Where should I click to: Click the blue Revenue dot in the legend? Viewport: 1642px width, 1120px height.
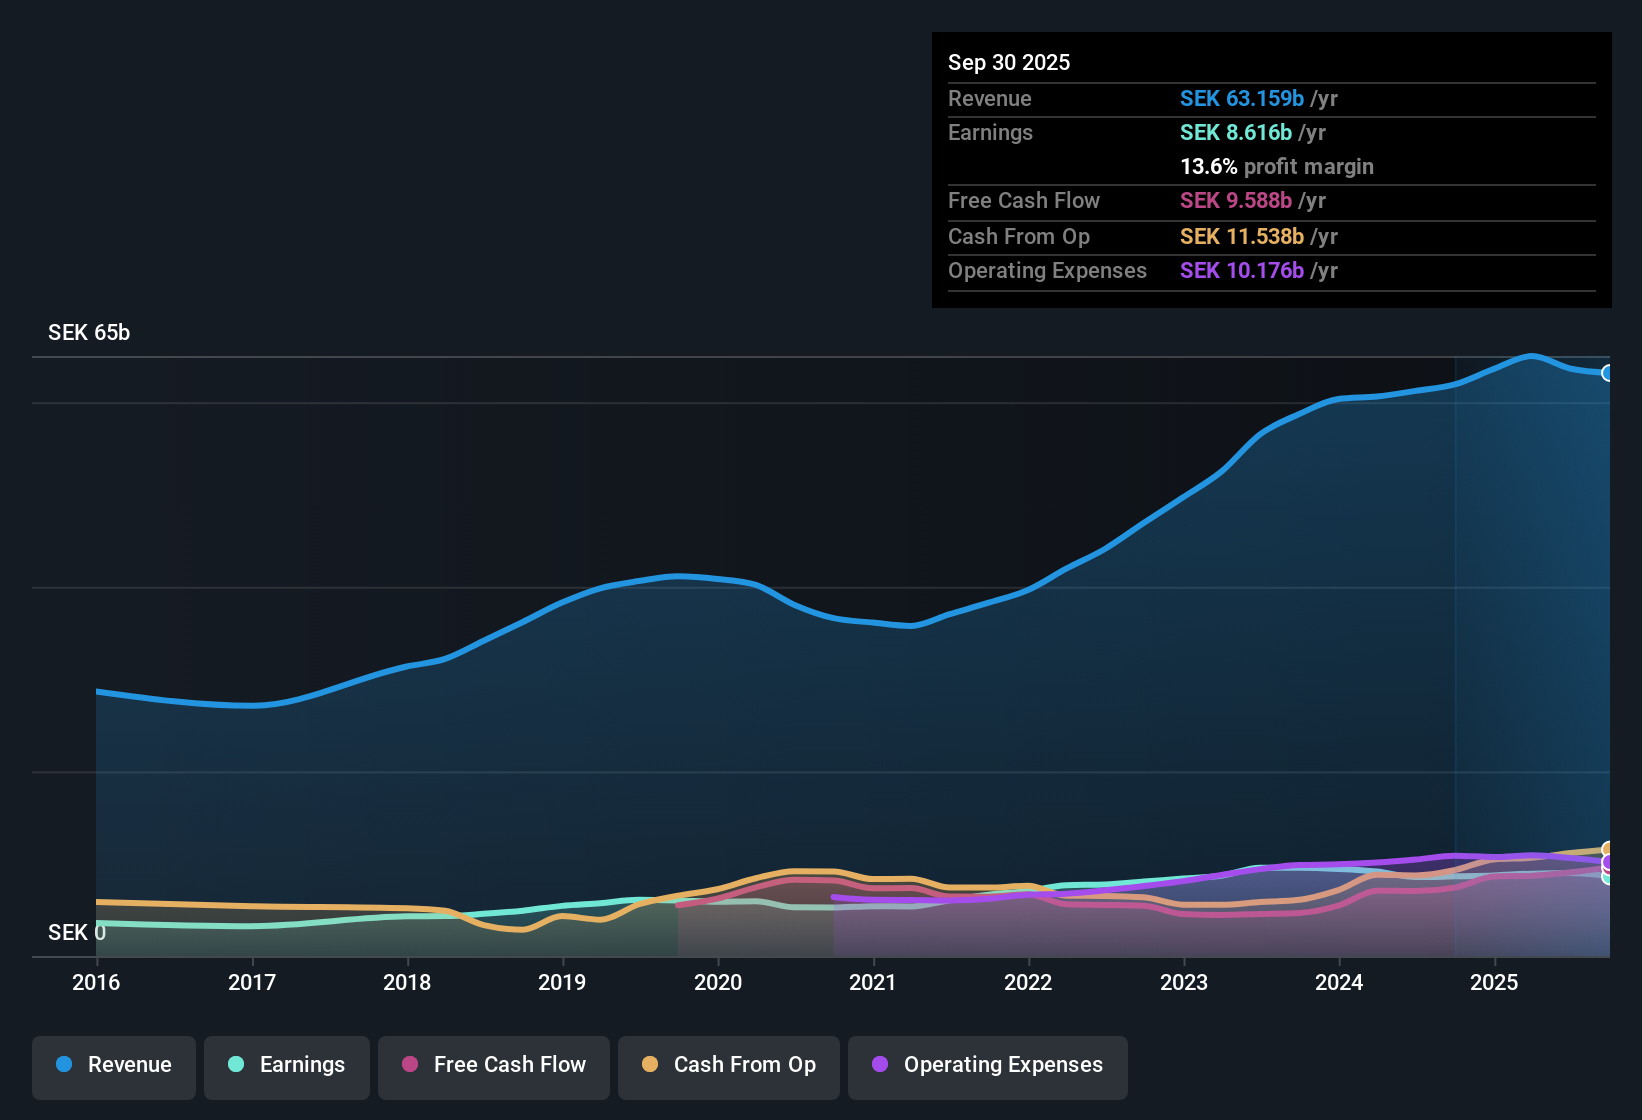click(x=62, y=1065)
